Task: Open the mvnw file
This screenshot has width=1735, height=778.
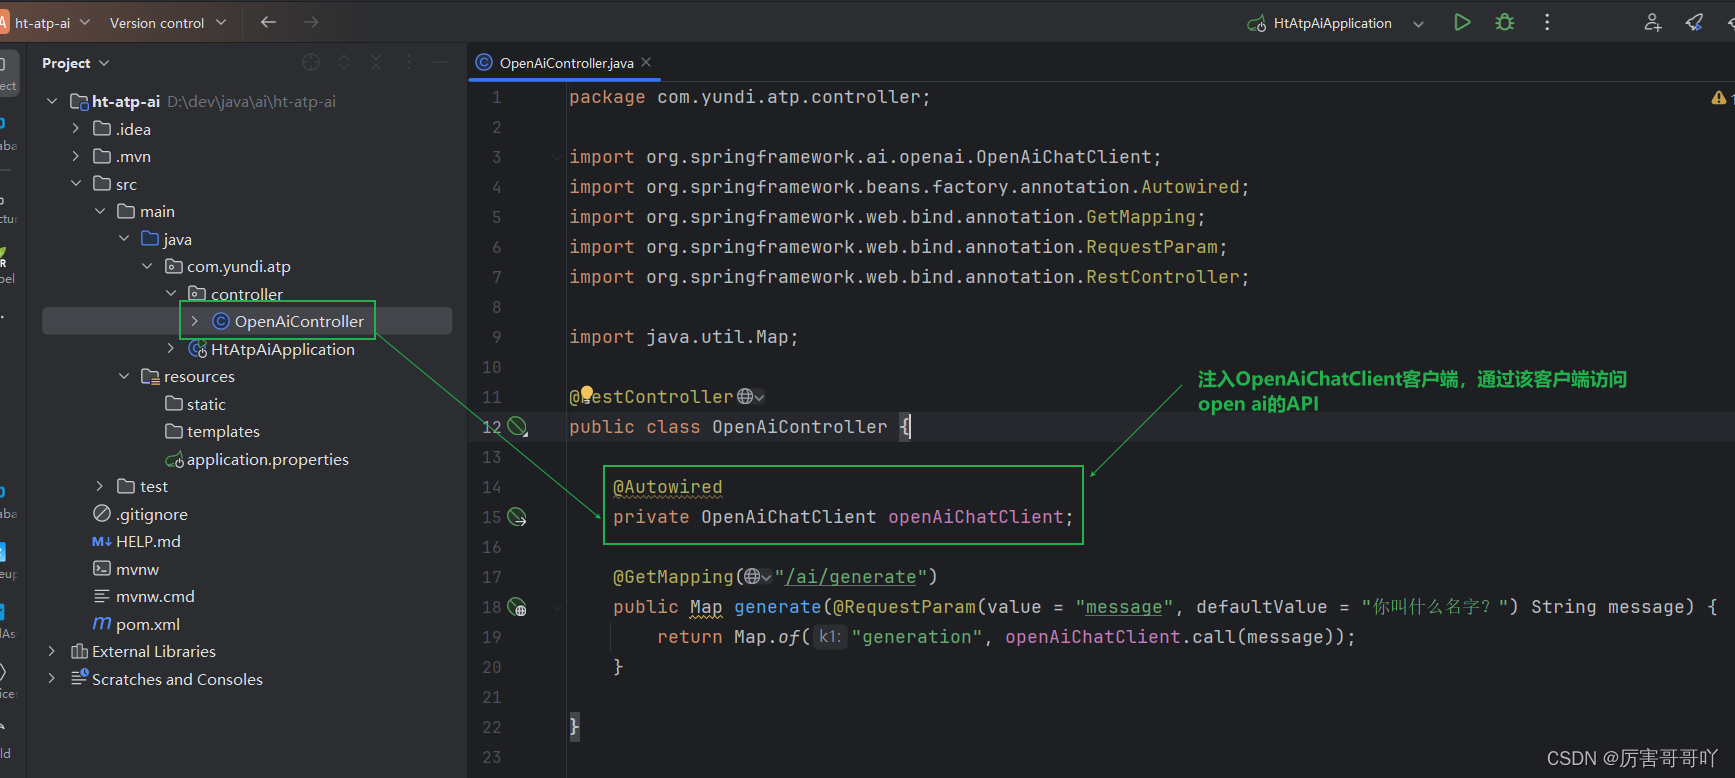Action: pos(137,569)
